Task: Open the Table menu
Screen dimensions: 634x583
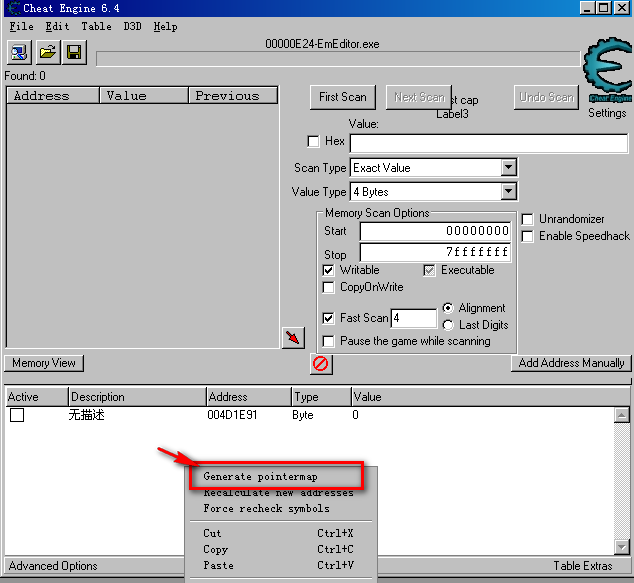Action: [x=97, y=27]
